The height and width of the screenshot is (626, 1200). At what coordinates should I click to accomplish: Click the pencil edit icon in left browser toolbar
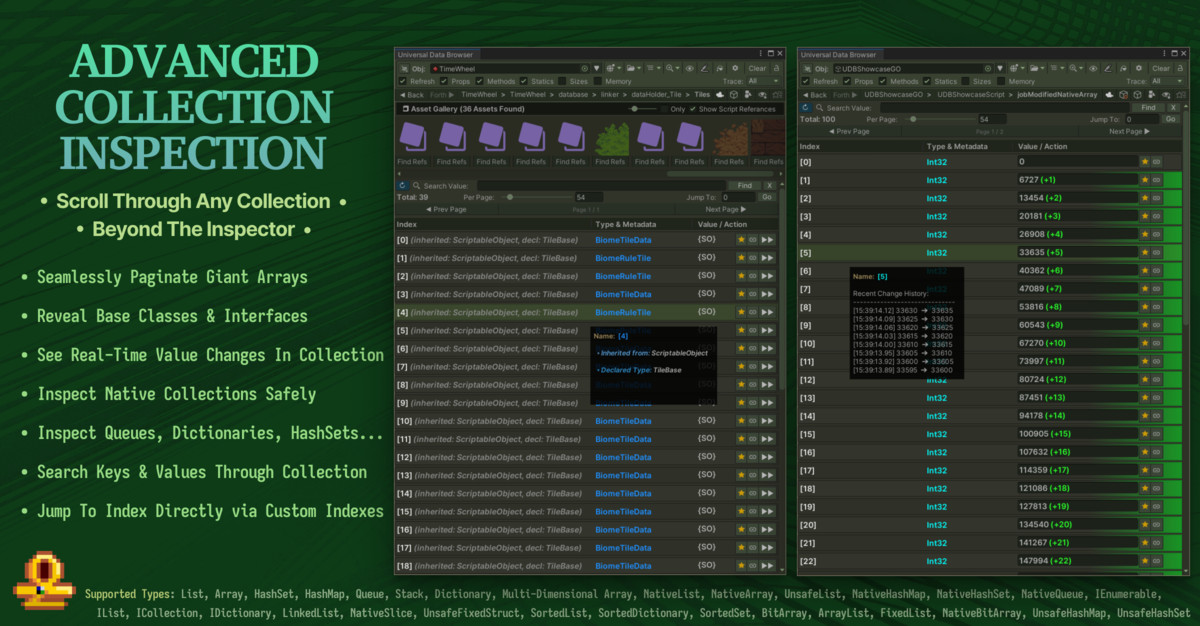(704, 68)
